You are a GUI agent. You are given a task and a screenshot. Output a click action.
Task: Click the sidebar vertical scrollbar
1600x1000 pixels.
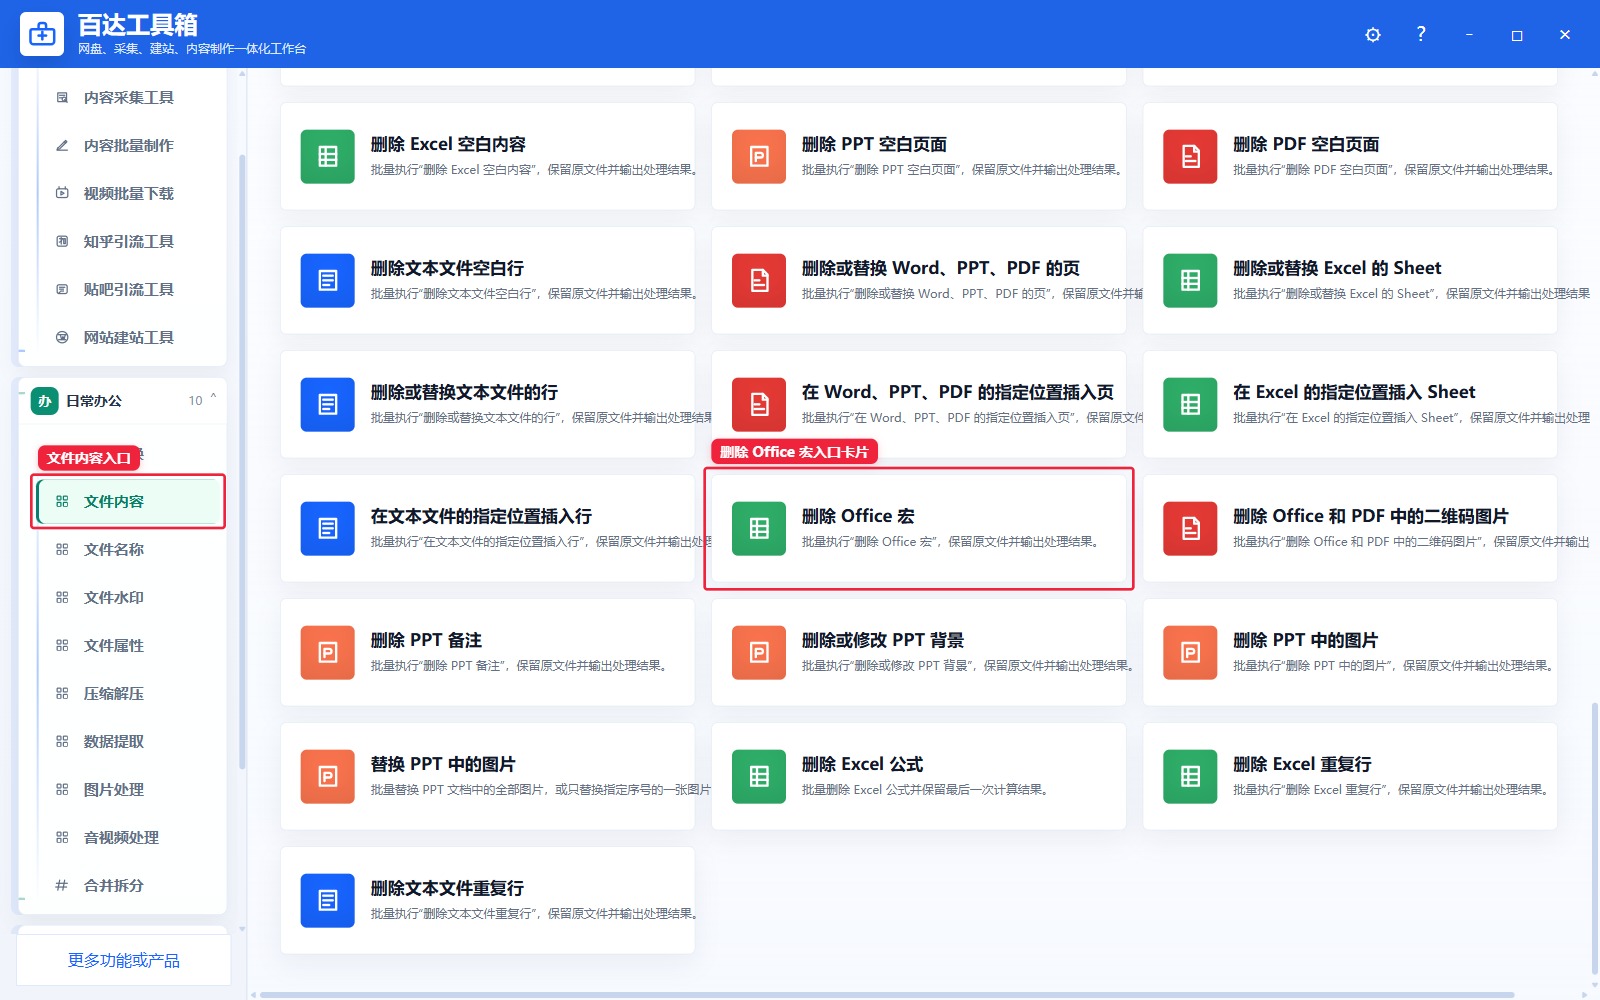pos(242,462)
